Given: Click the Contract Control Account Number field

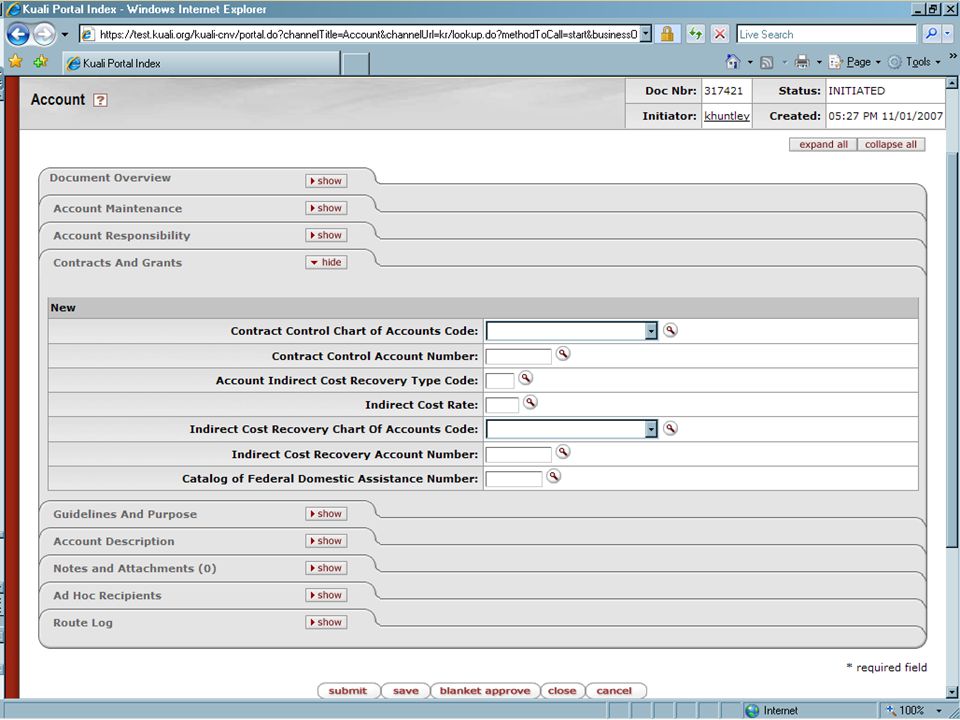Looking at the screenshot, I should pos(519,356).
